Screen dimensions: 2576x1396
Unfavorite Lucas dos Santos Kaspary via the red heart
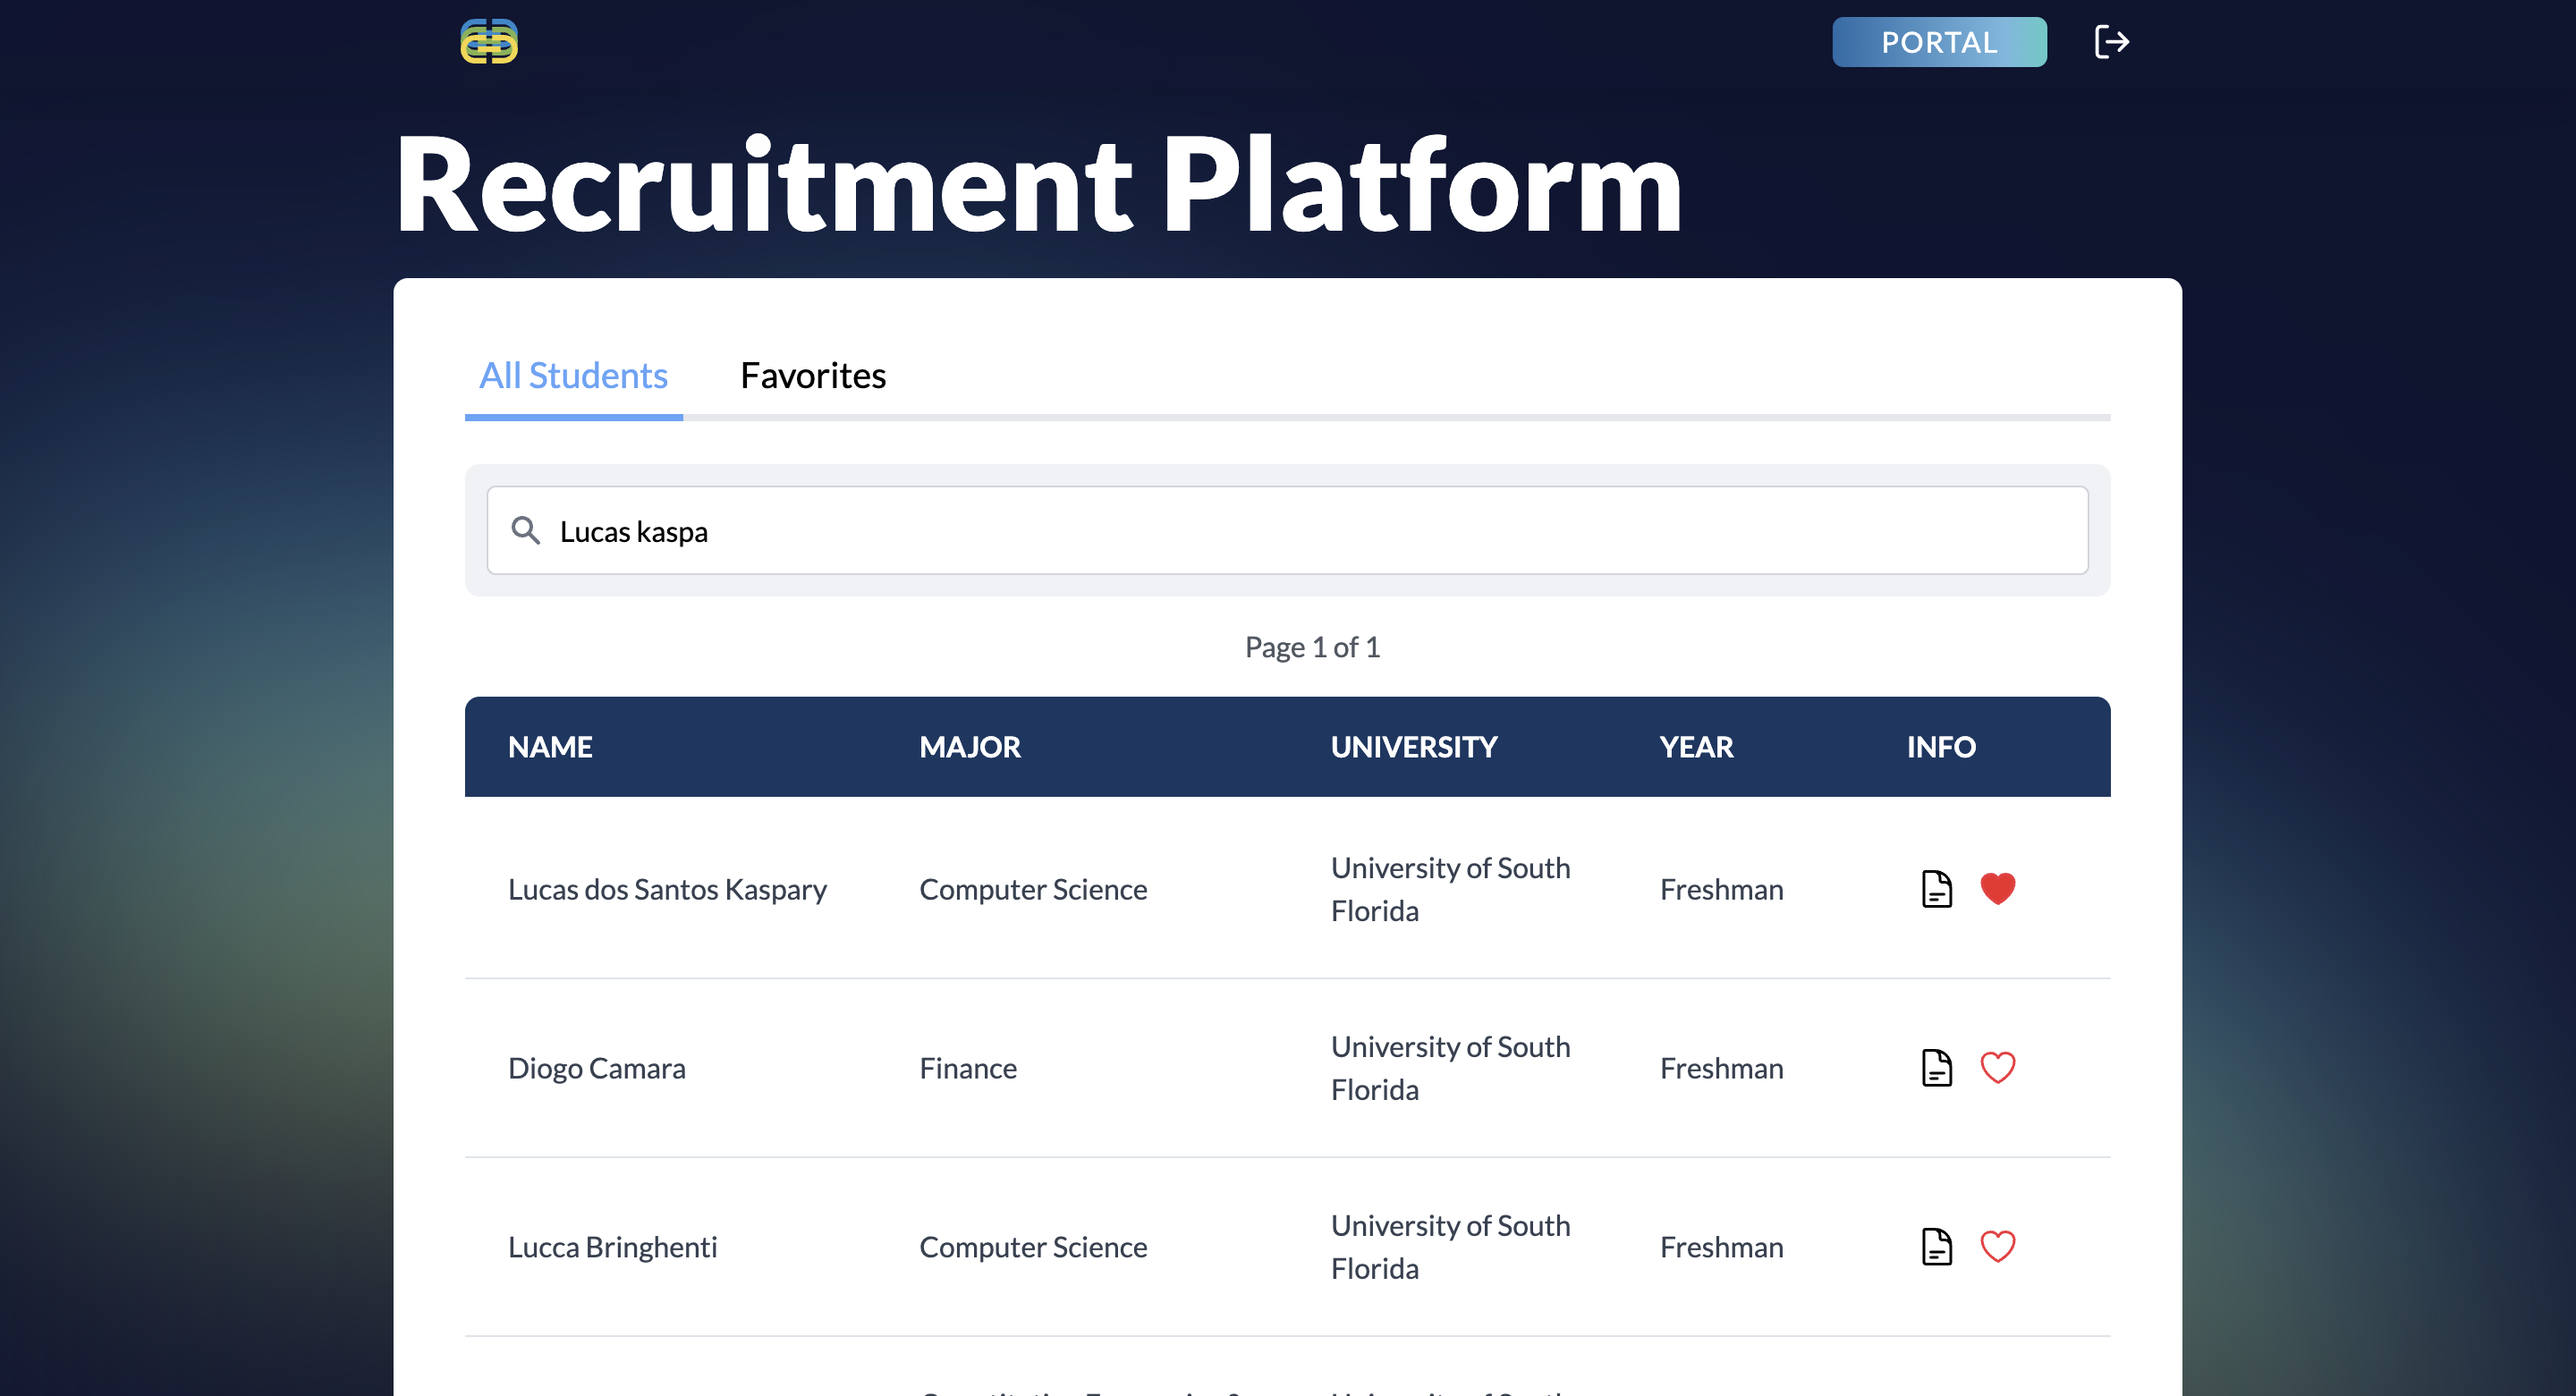pyautogui.click(x=1998, y=888)
